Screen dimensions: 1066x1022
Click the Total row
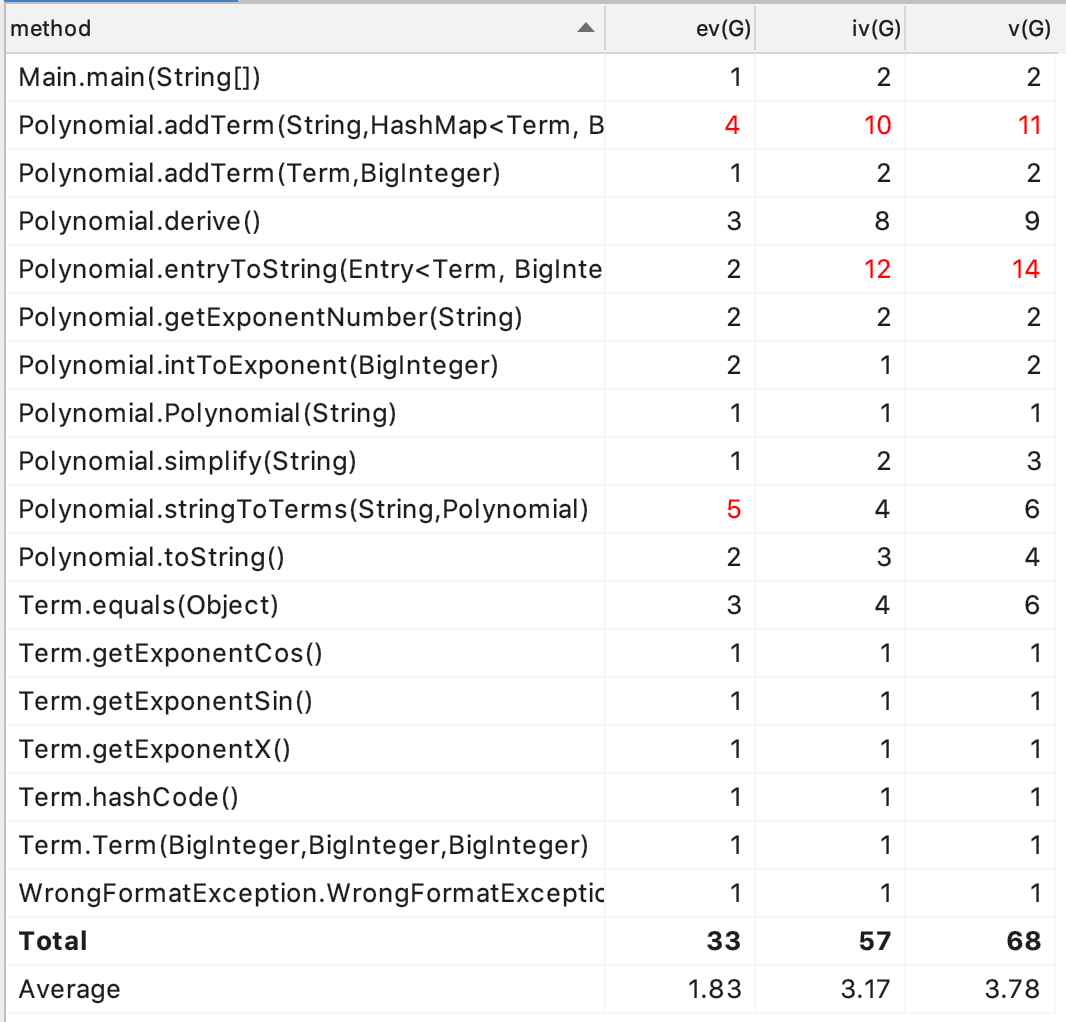[530, 941]
